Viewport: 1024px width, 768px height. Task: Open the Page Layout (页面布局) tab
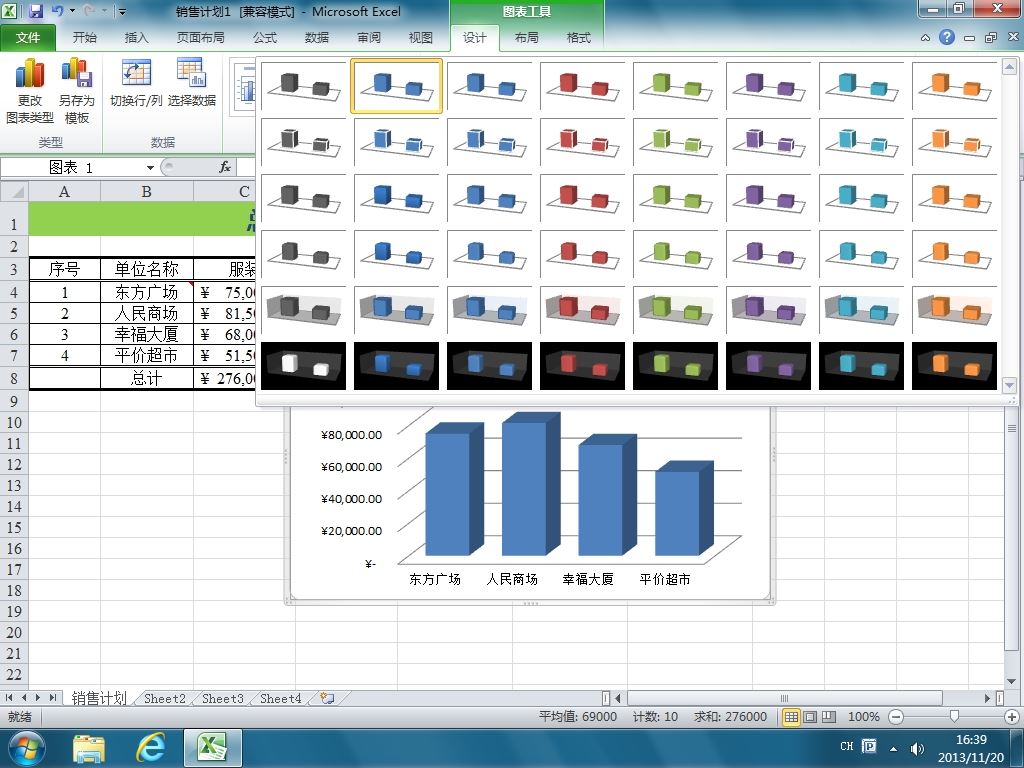[x=200, y=38]
